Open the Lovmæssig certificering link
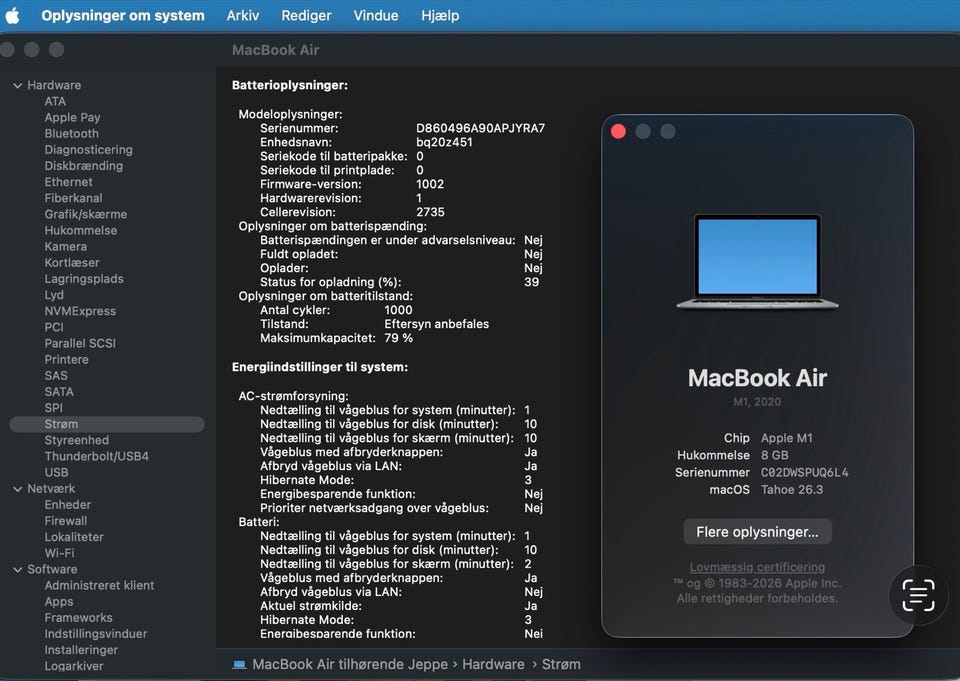 pyautogui.click(x=757, y=567)
